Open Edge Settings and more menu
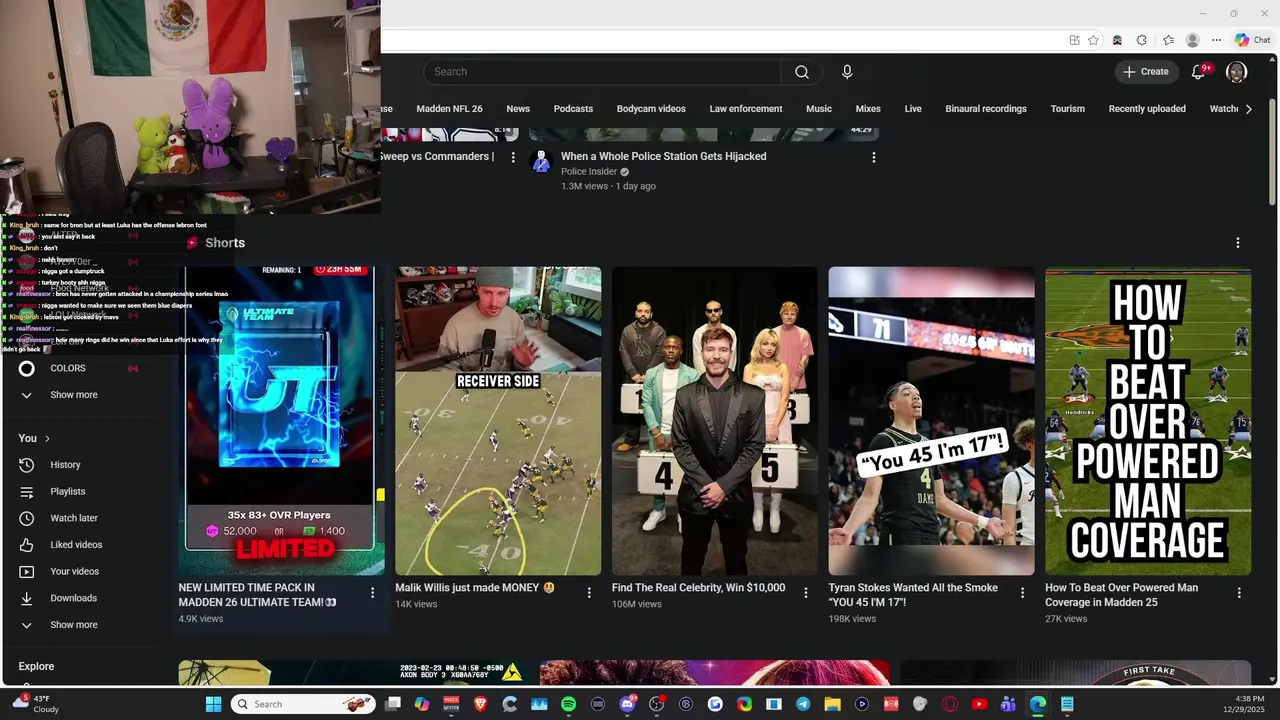The width and height of the screenshot is (1280, 720). pyautogui.click(x=1216, y=40)
